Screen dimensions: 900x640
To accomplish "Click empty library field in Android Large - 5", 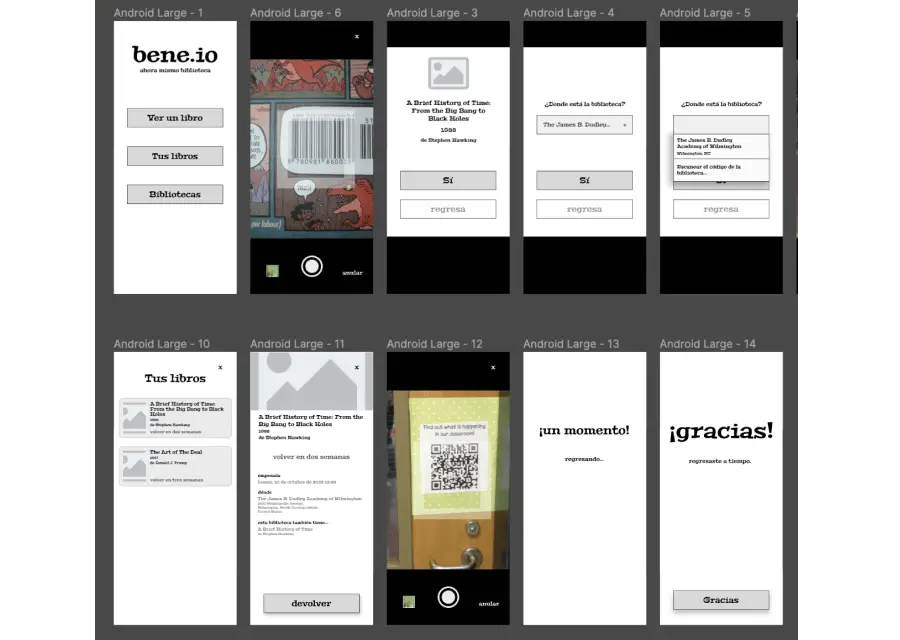I will pos(721,124).
